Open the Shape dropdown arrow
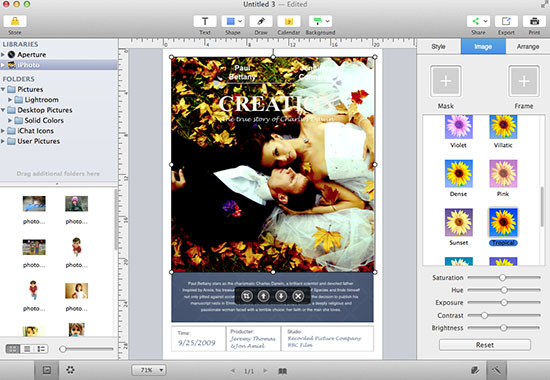 coord(240,21)
